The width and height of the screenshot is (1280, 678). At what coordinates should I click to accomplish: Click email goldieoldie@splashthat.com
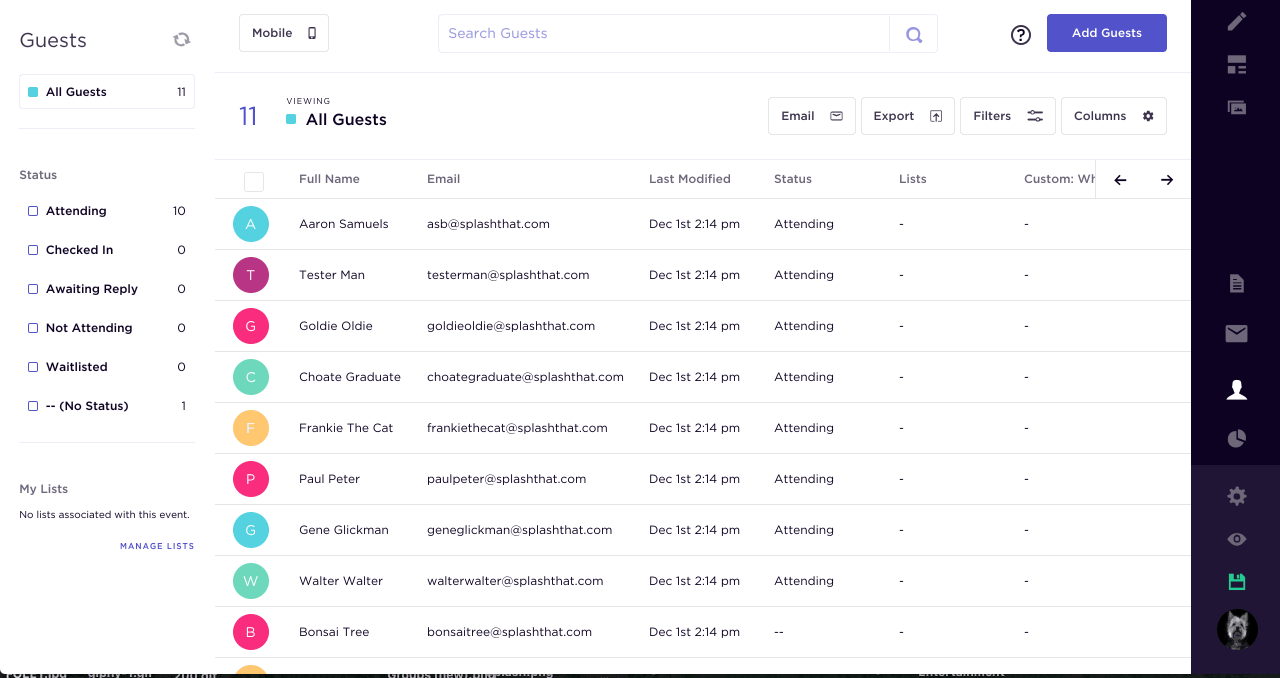coord(511,326)
